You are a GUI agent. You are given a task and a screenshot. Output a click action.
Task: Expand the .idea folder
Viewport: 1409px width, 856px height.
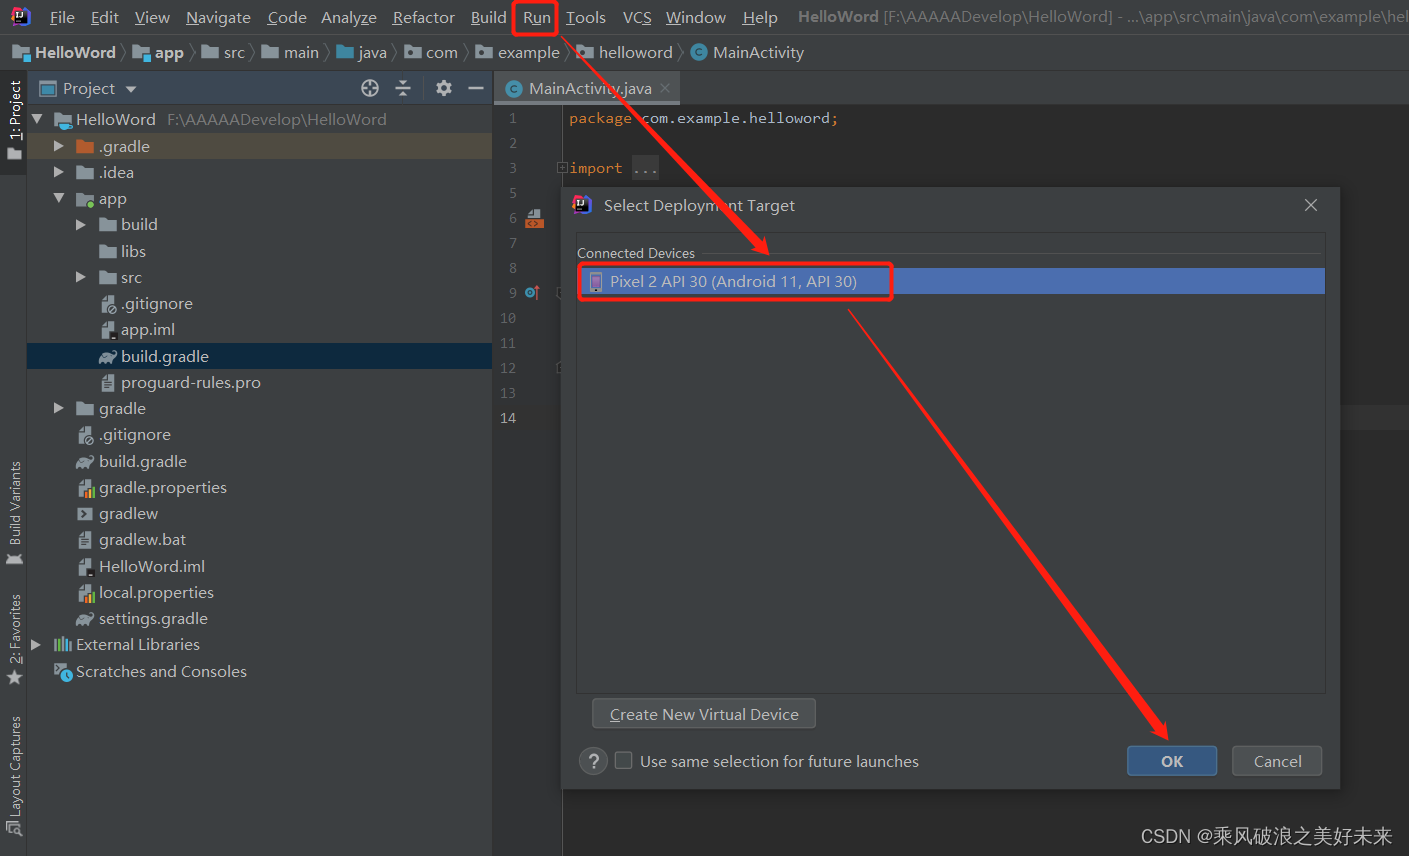pyautogui.click(x=59, y=172)
